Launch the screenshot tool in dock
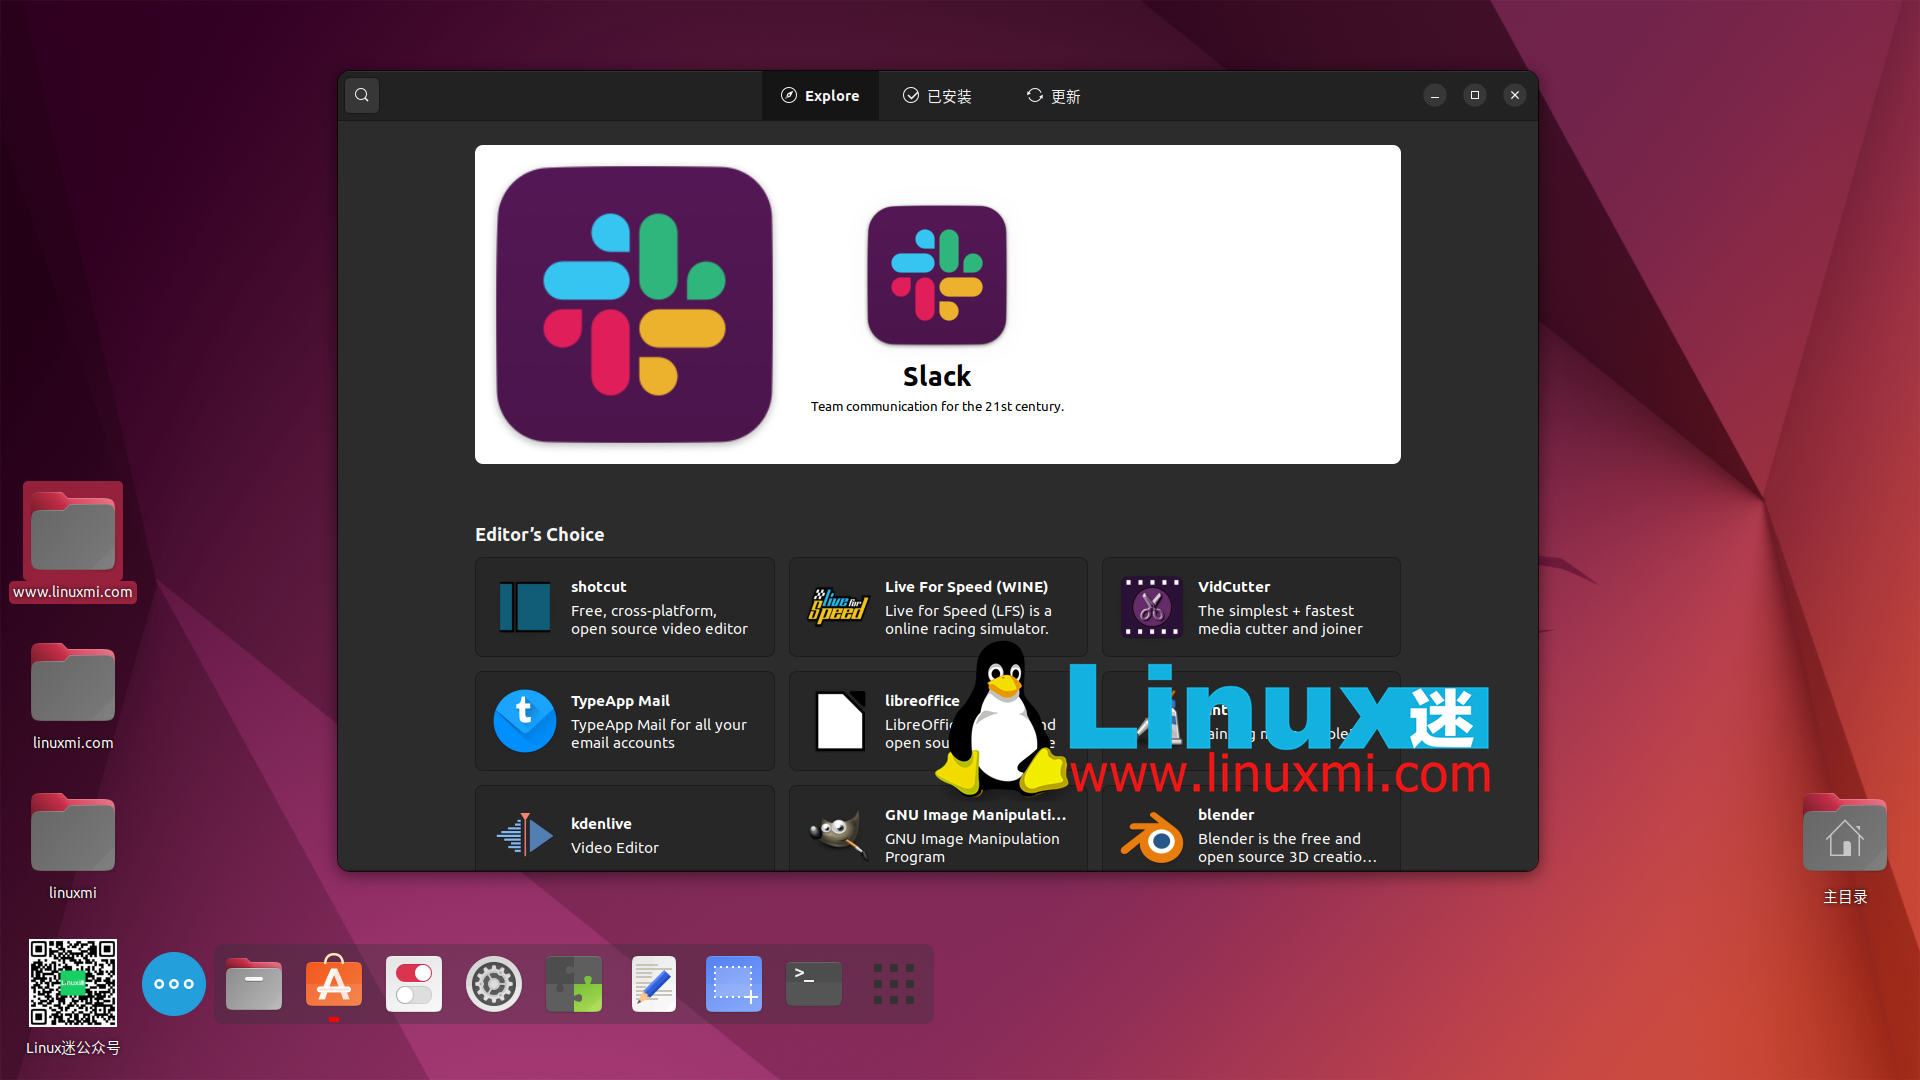Screen dimensions: 1920x1080 734,984
